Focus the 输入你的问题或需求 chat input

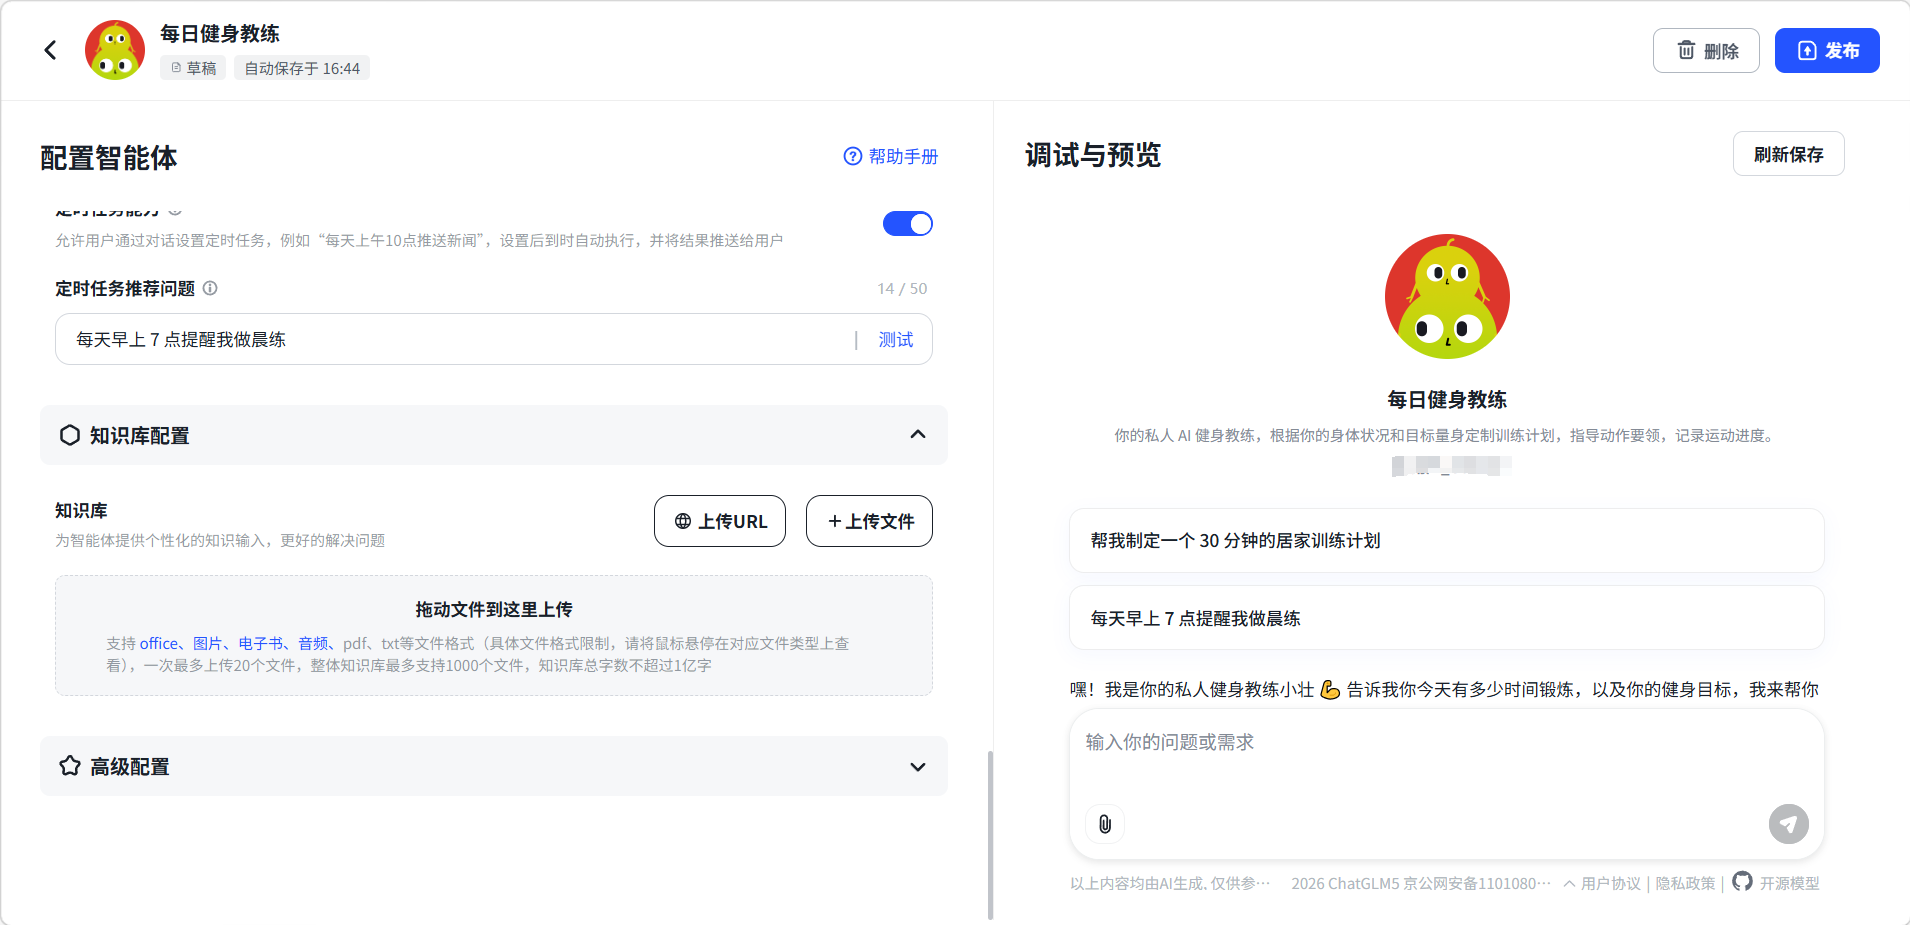tap(1447, 743)
